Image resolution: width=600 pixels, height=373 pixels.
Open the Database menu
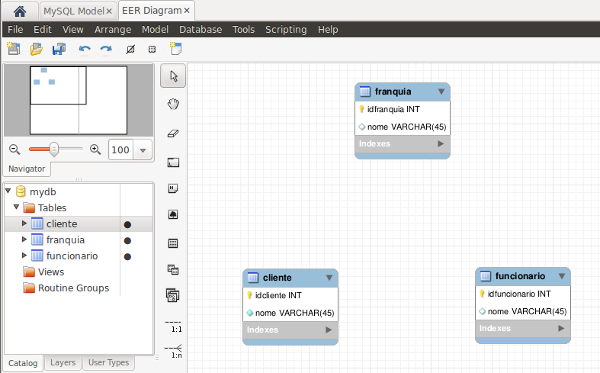[201, 29]
